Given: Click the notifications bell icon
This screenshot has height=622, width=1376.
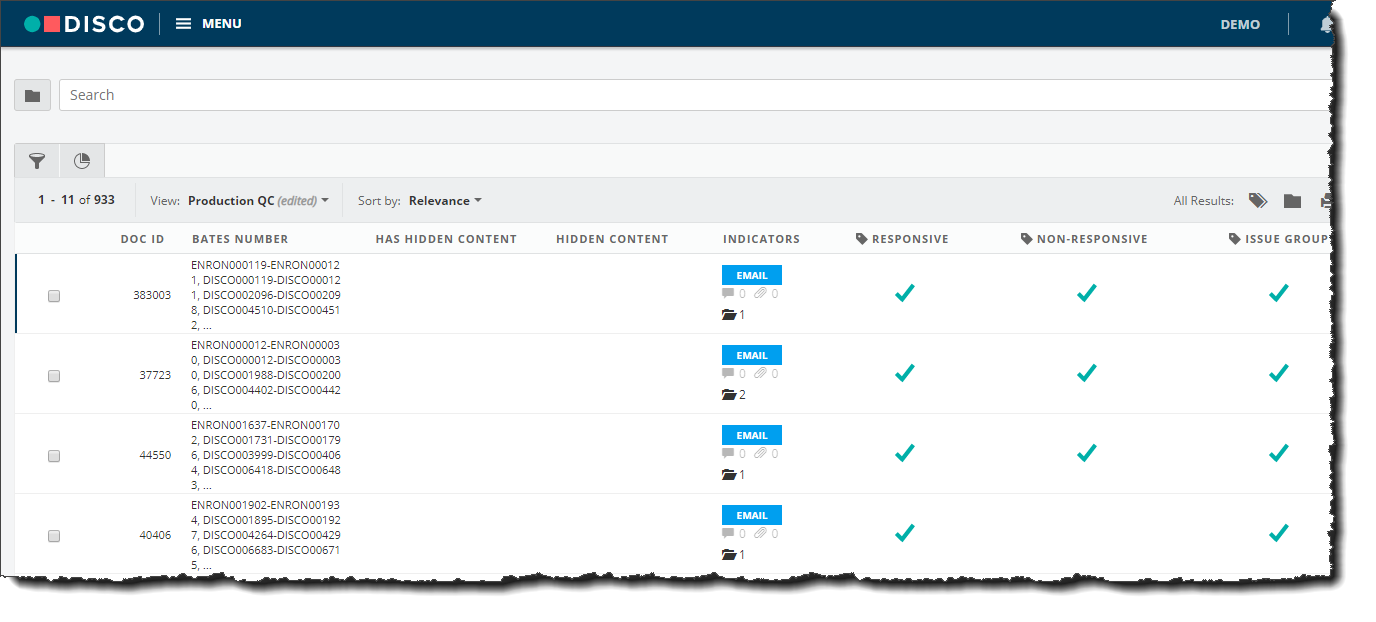Looking at the screenshot, I should (1326, 25).
